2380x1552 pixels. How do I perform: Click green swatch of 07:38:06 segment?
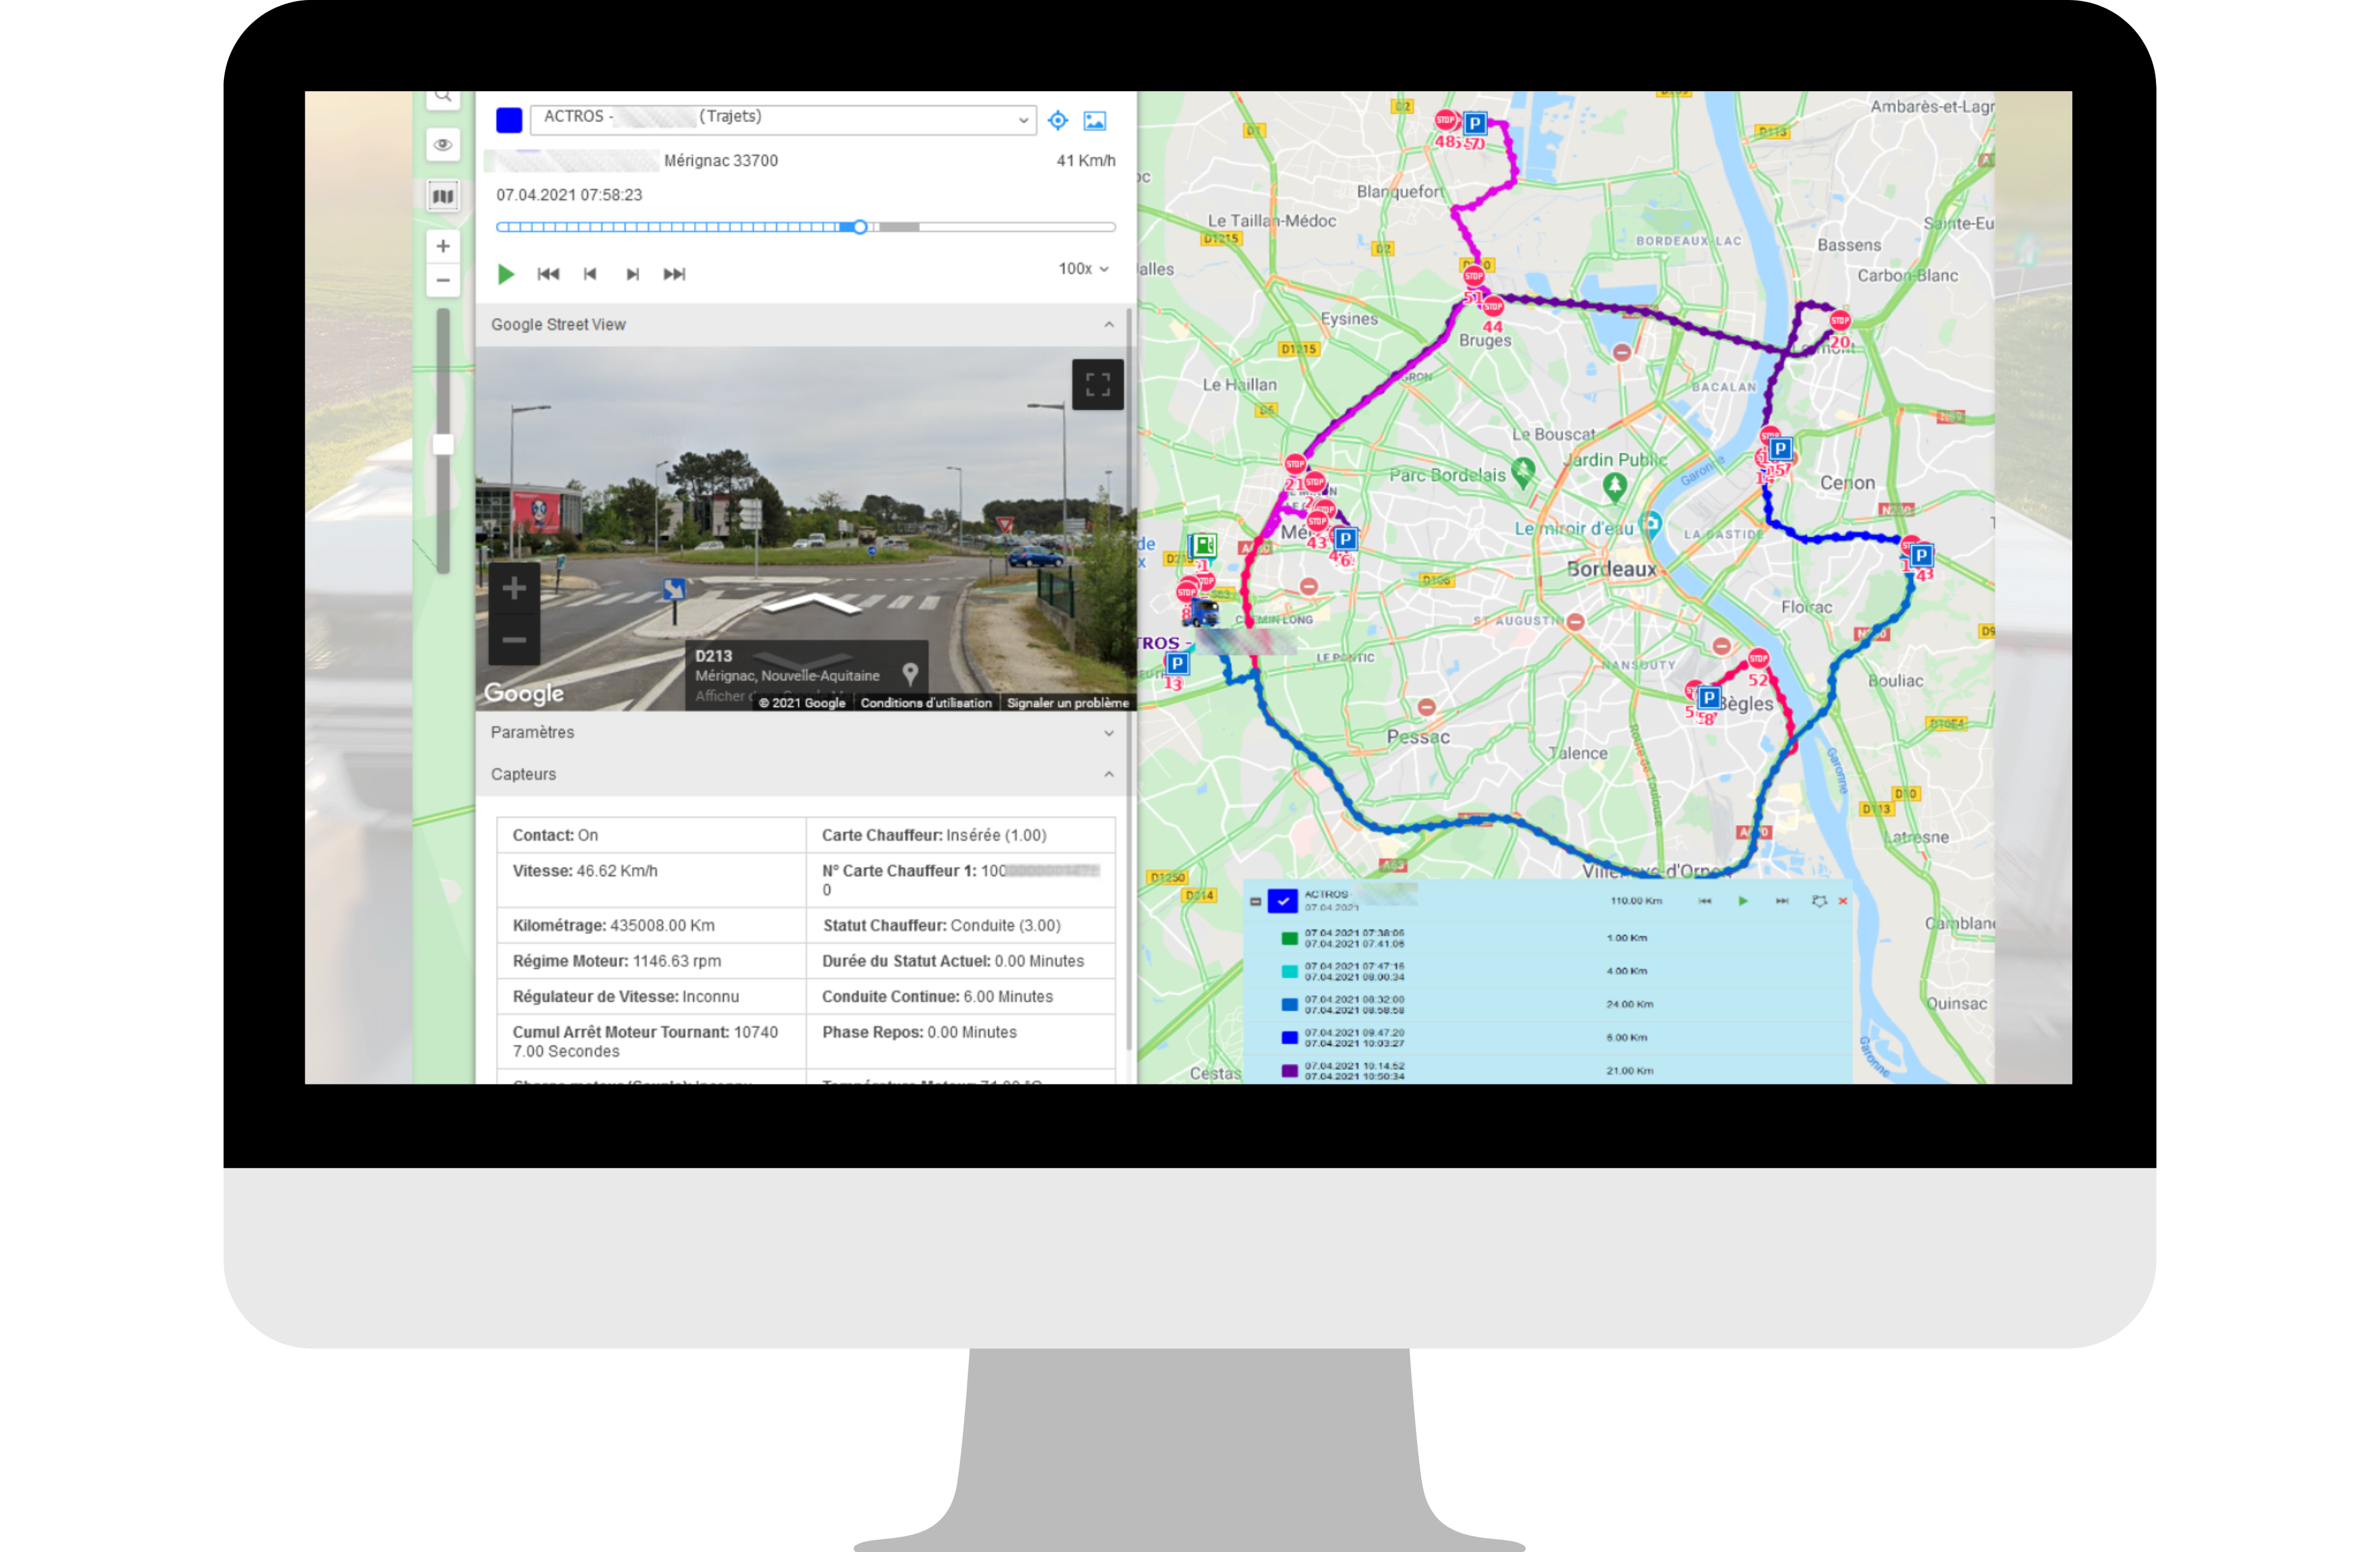1290,938
